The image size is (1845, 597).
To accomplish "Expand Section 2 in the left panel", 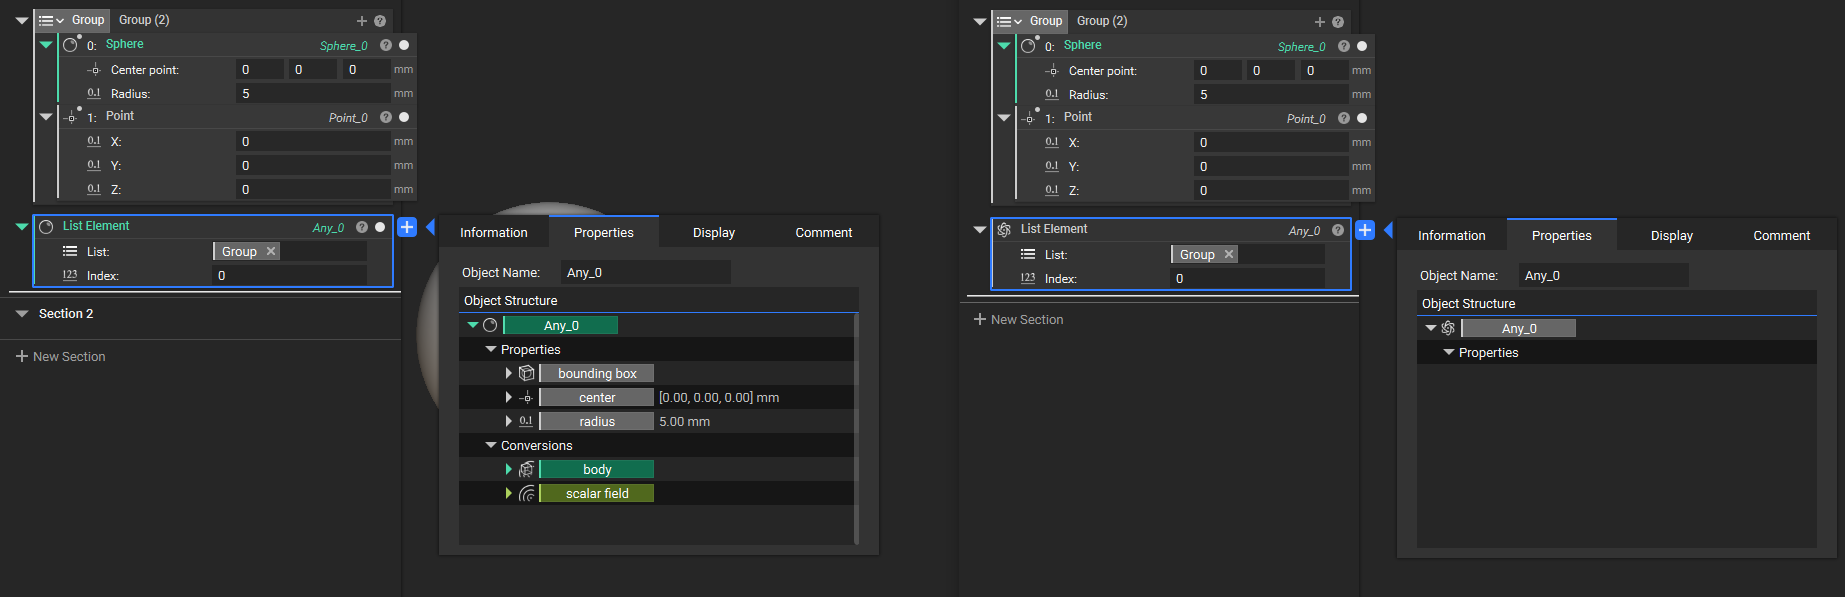I will 22,314.
